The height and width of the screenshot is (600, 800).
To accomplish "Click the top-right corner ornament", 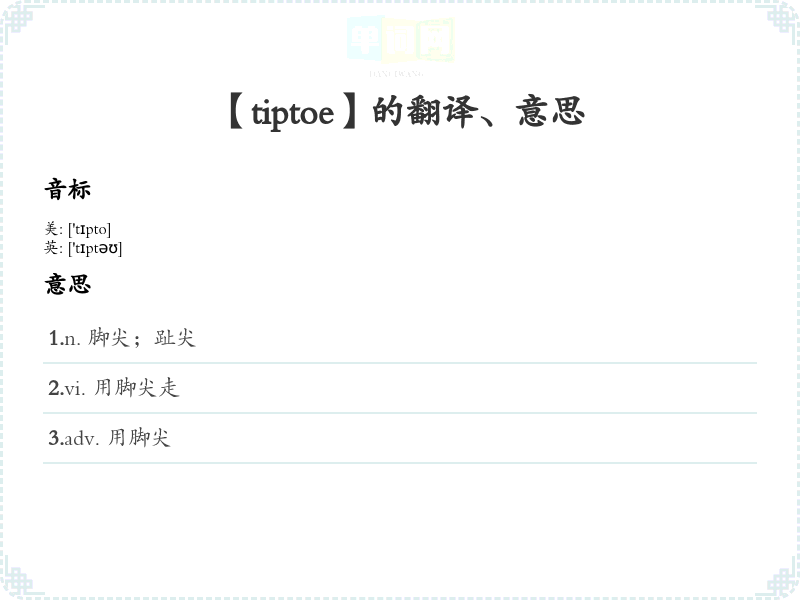I will pos(782,18).
